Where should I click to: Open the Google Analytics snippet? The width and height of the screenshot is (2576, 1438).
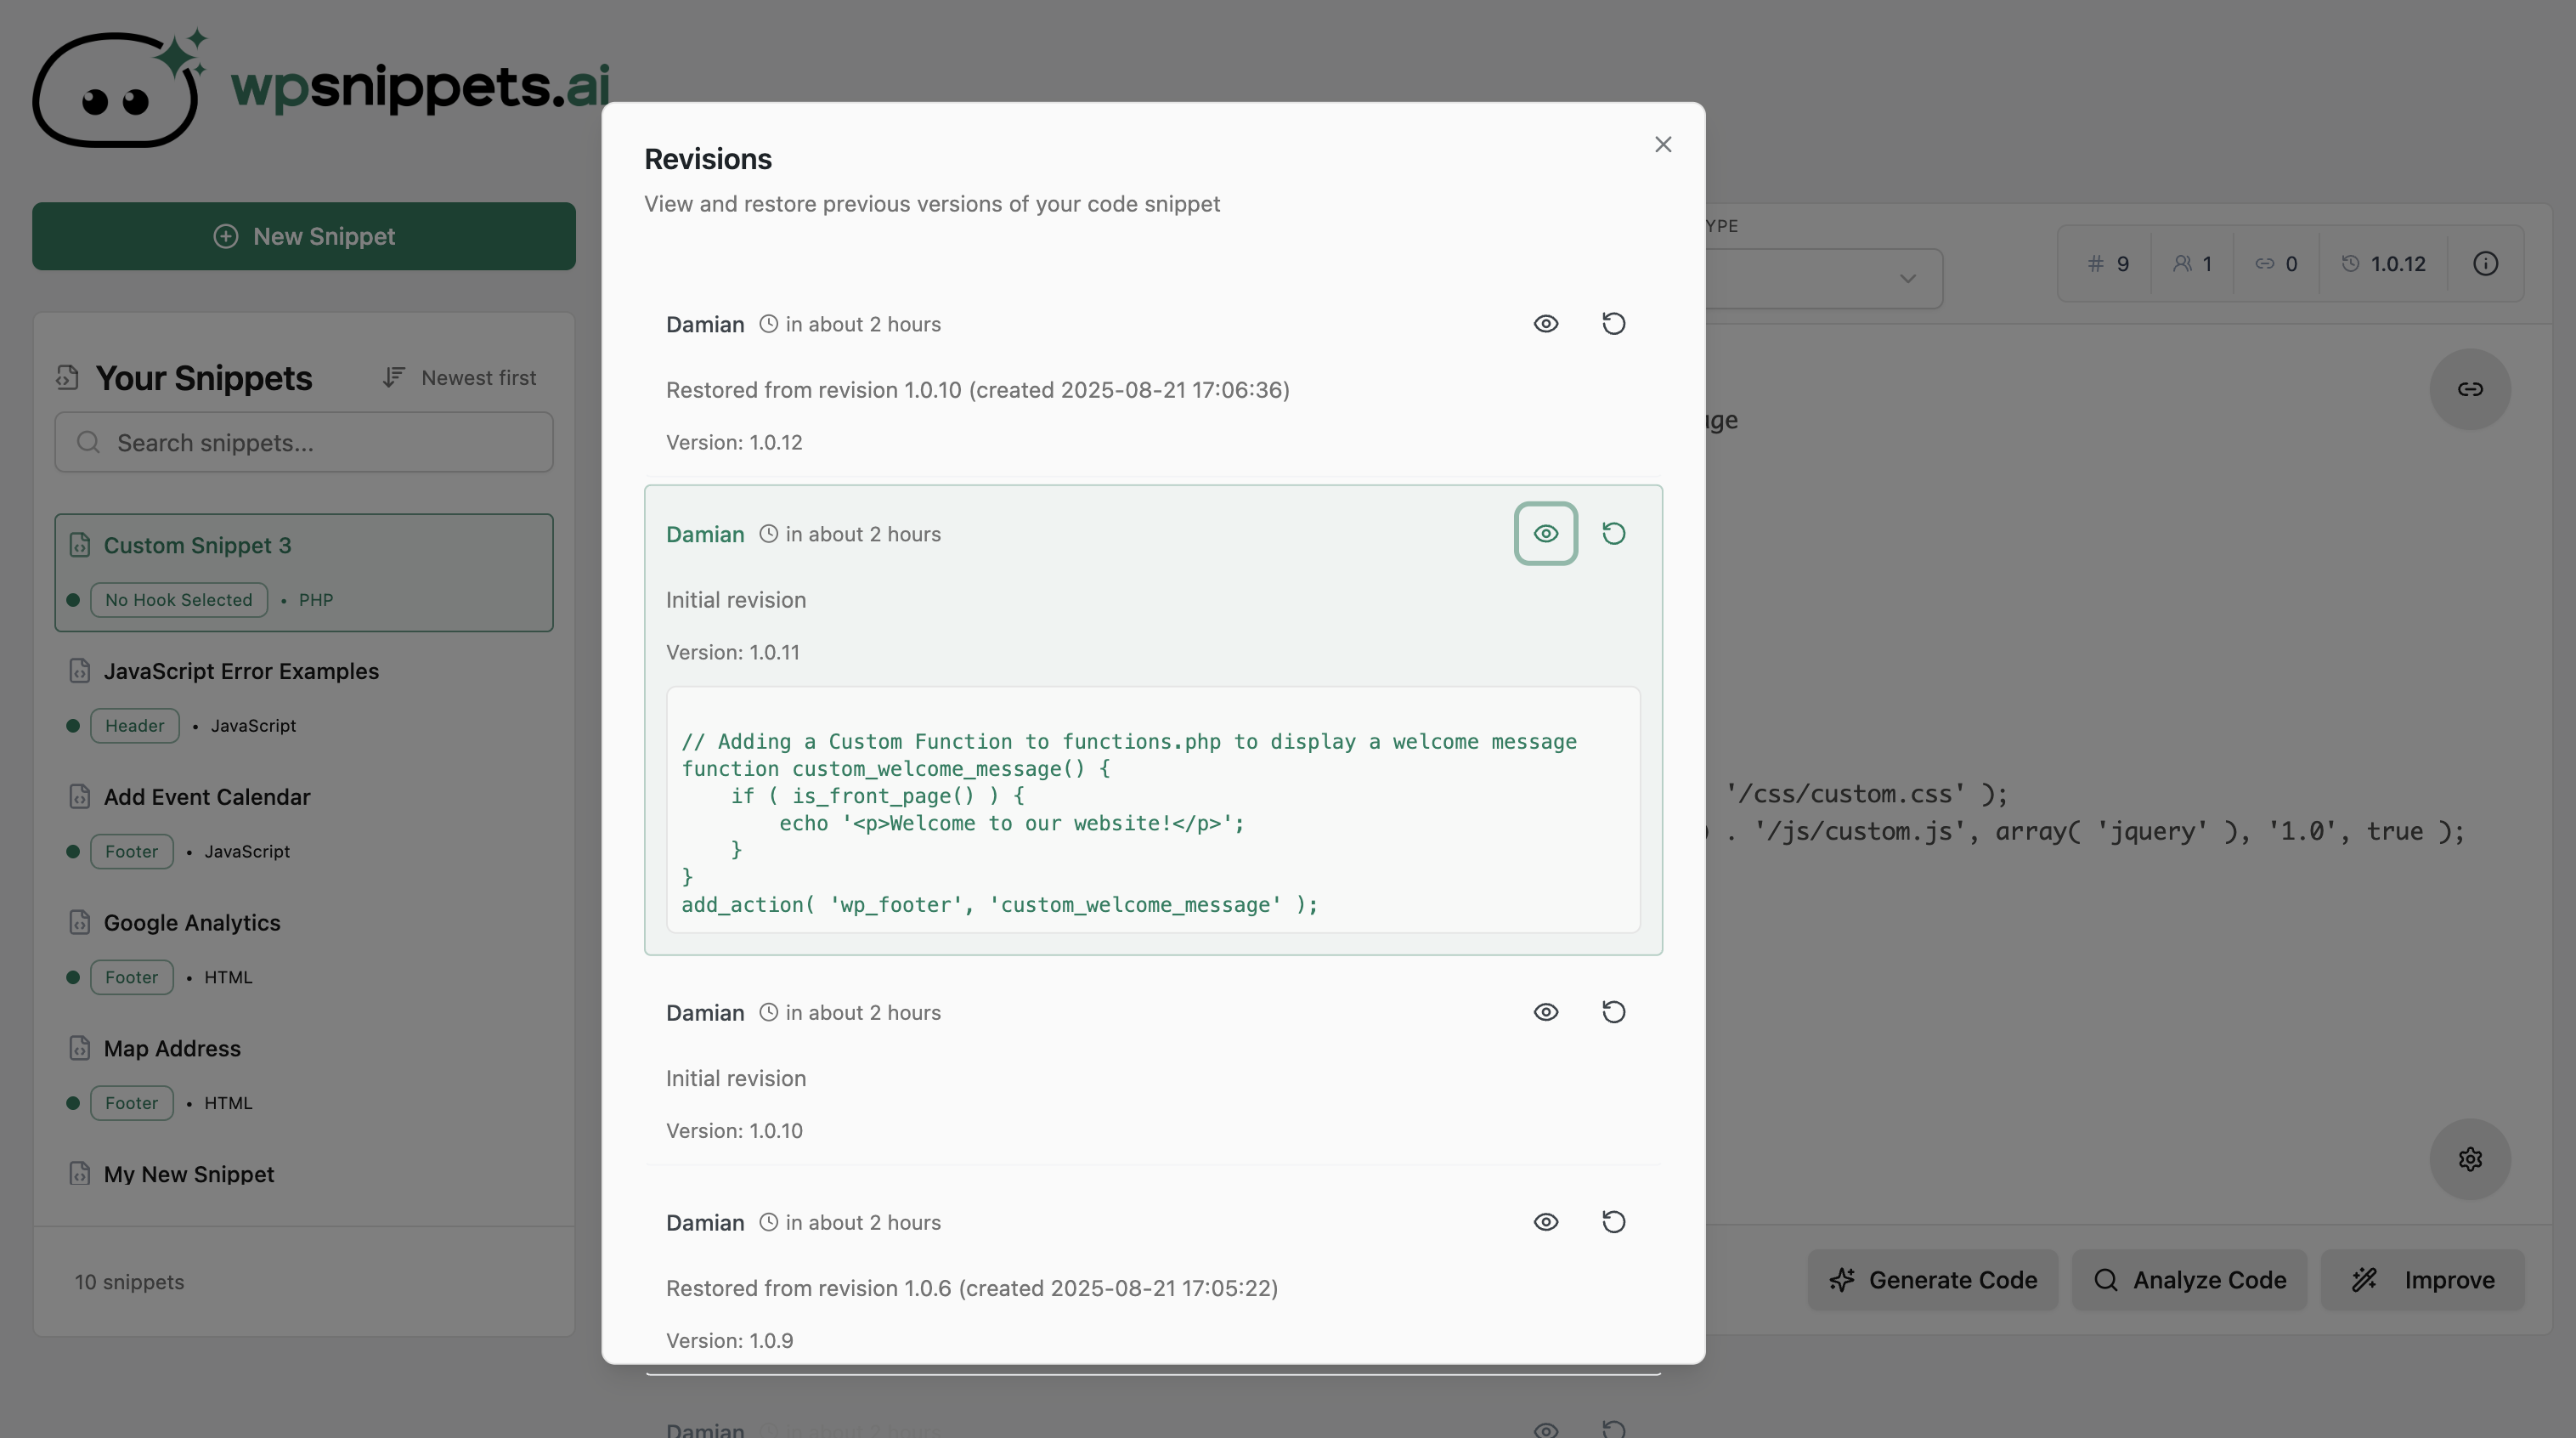tap(192, 923)
